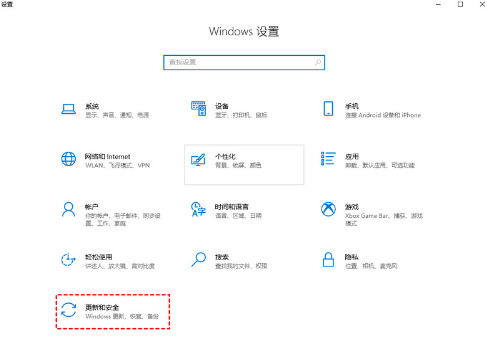Open the System laptop icon
This screenshot has width=487, height=360.
pos(69,109)
